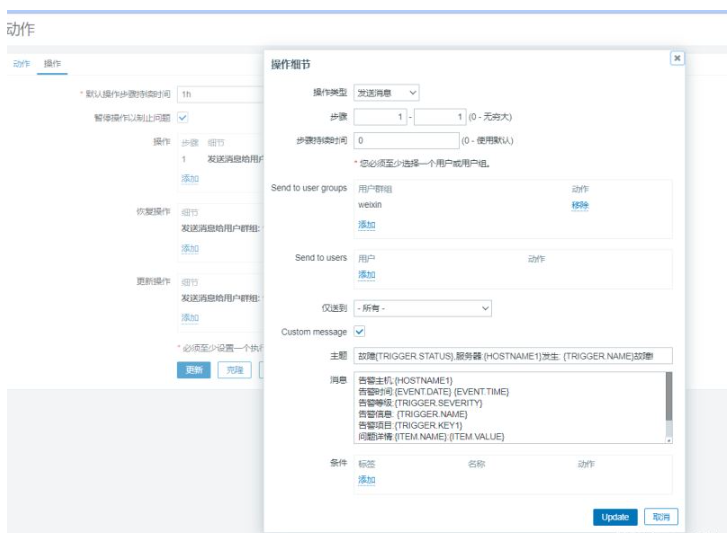728x533 pixels.
Task: Focus the first 步骤 number field
Action: [x=380, y=117]
